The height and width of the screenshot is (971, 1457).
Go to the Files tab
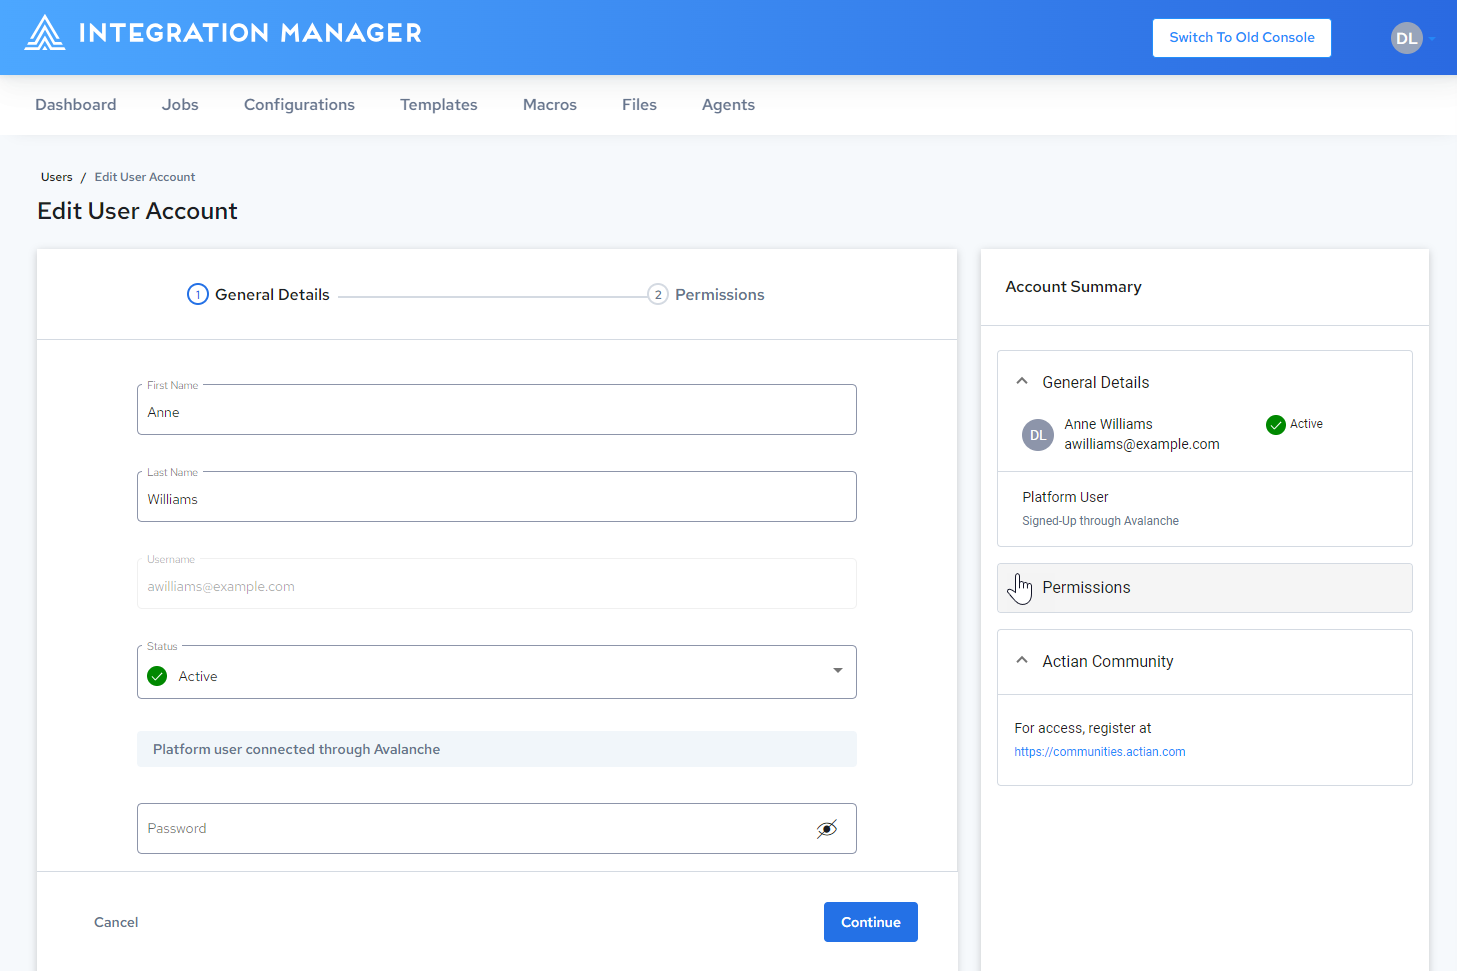[639, 105]
